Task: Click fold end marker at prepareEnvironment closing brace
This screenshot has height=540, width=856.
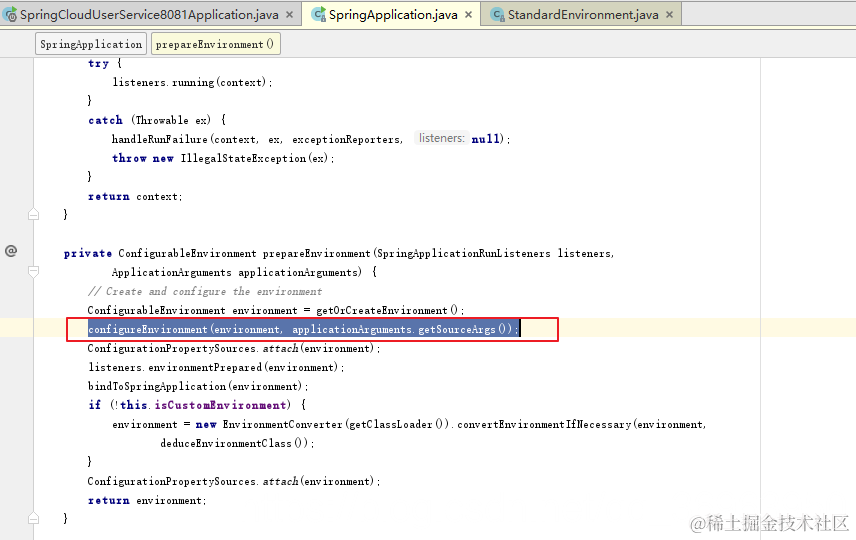Action: coord(33,518)
